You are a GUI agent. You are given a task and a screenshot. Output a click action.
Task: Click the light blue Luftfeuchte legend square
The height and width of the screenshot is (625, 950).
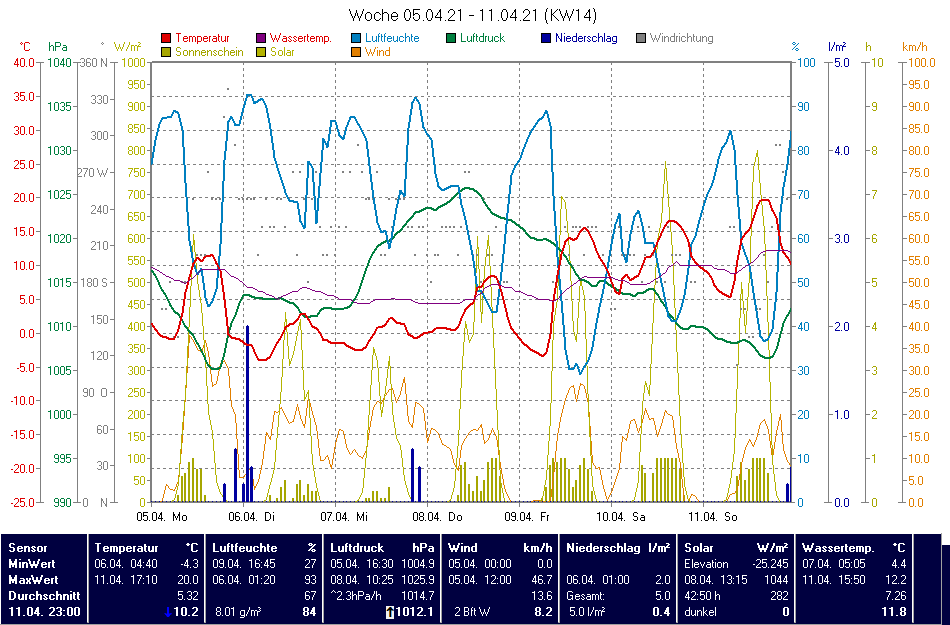[356, 38]
